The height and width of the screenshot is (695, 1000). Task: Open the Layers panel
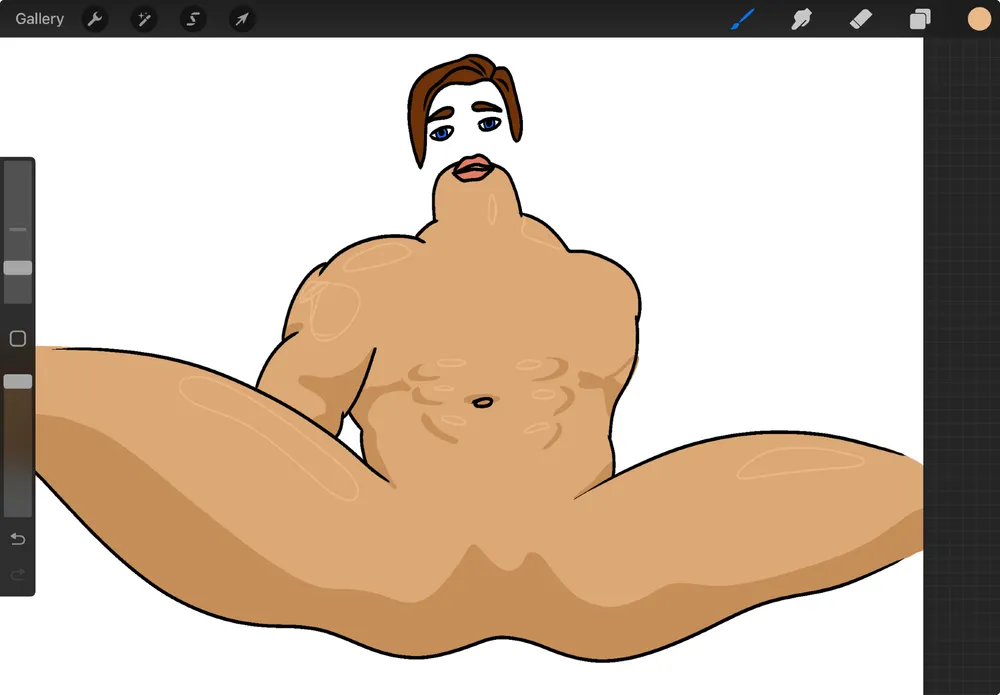920,19
